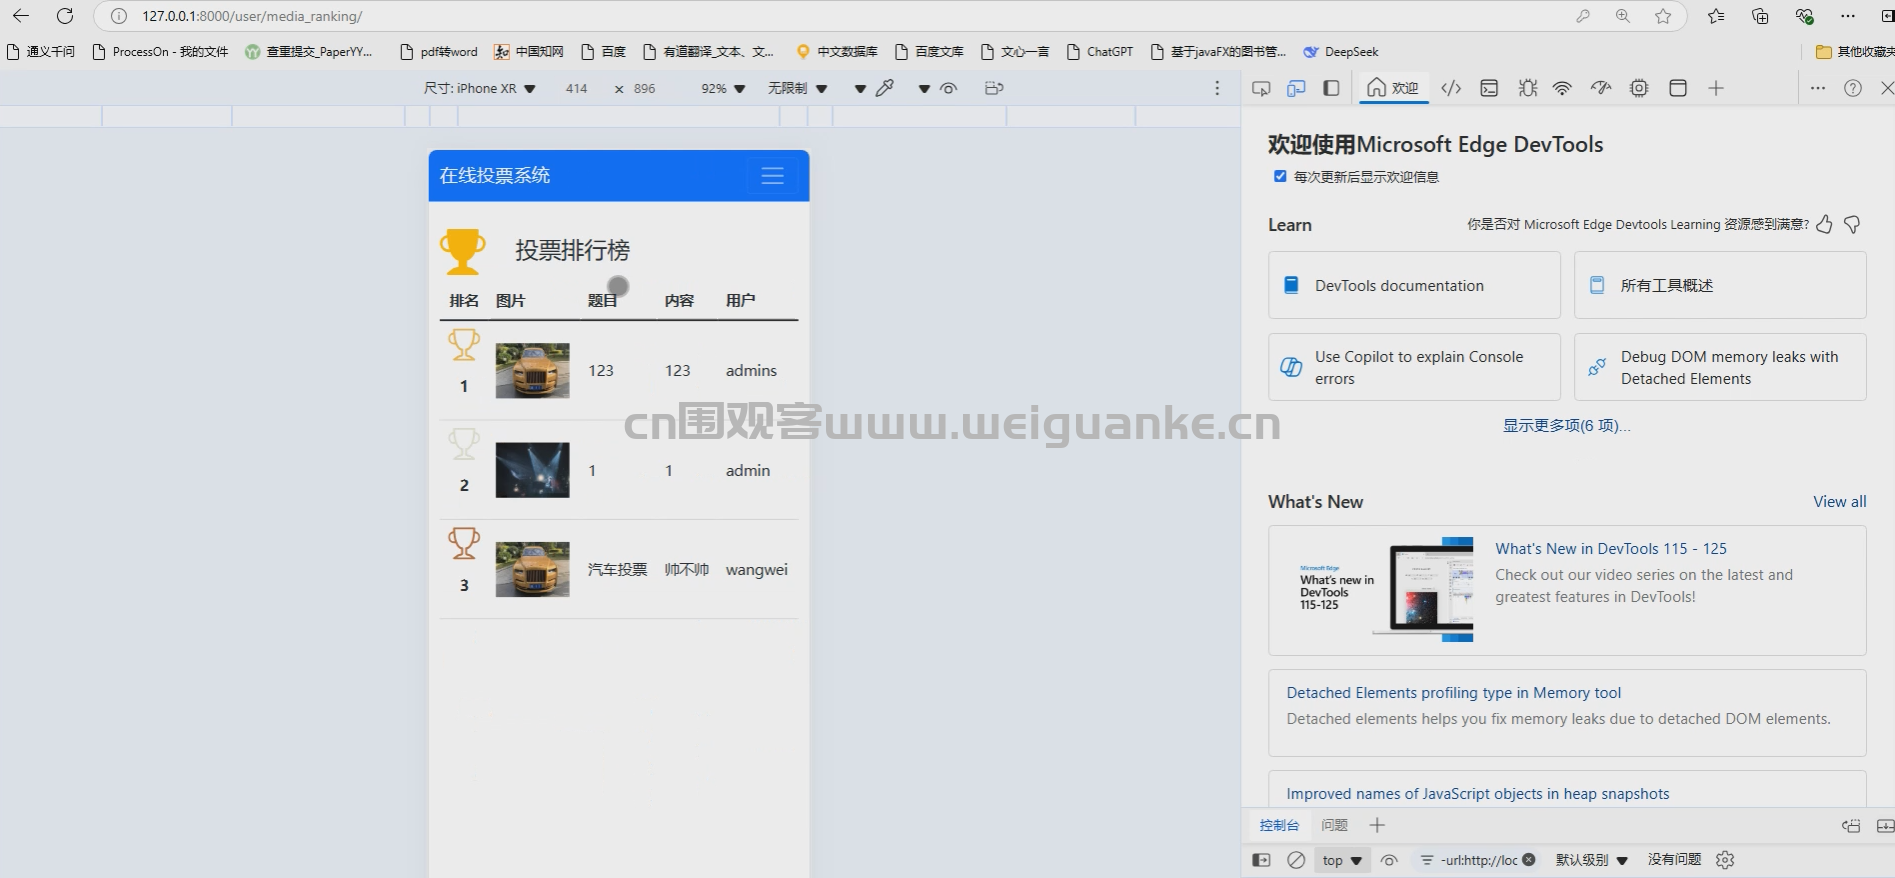Screen dimensions: 1895x878
Task: Clear the console with the circle-slash icon
Action: 1296,860
